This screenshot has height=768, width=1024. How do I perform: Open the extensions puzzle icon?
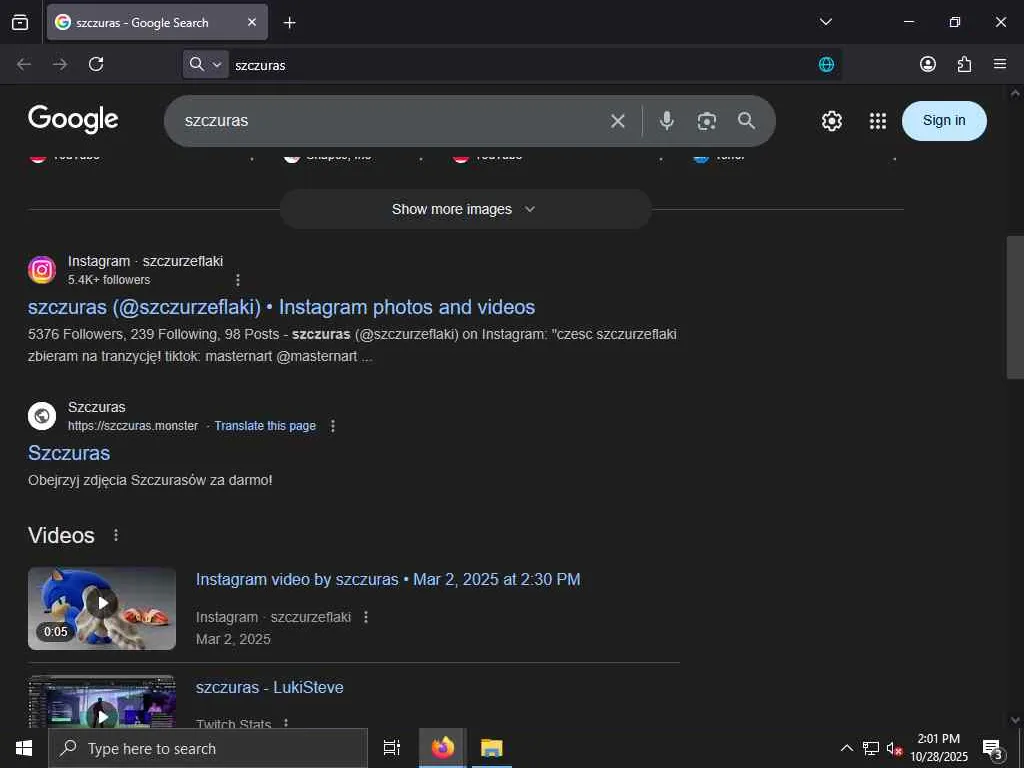click(964, 64)
